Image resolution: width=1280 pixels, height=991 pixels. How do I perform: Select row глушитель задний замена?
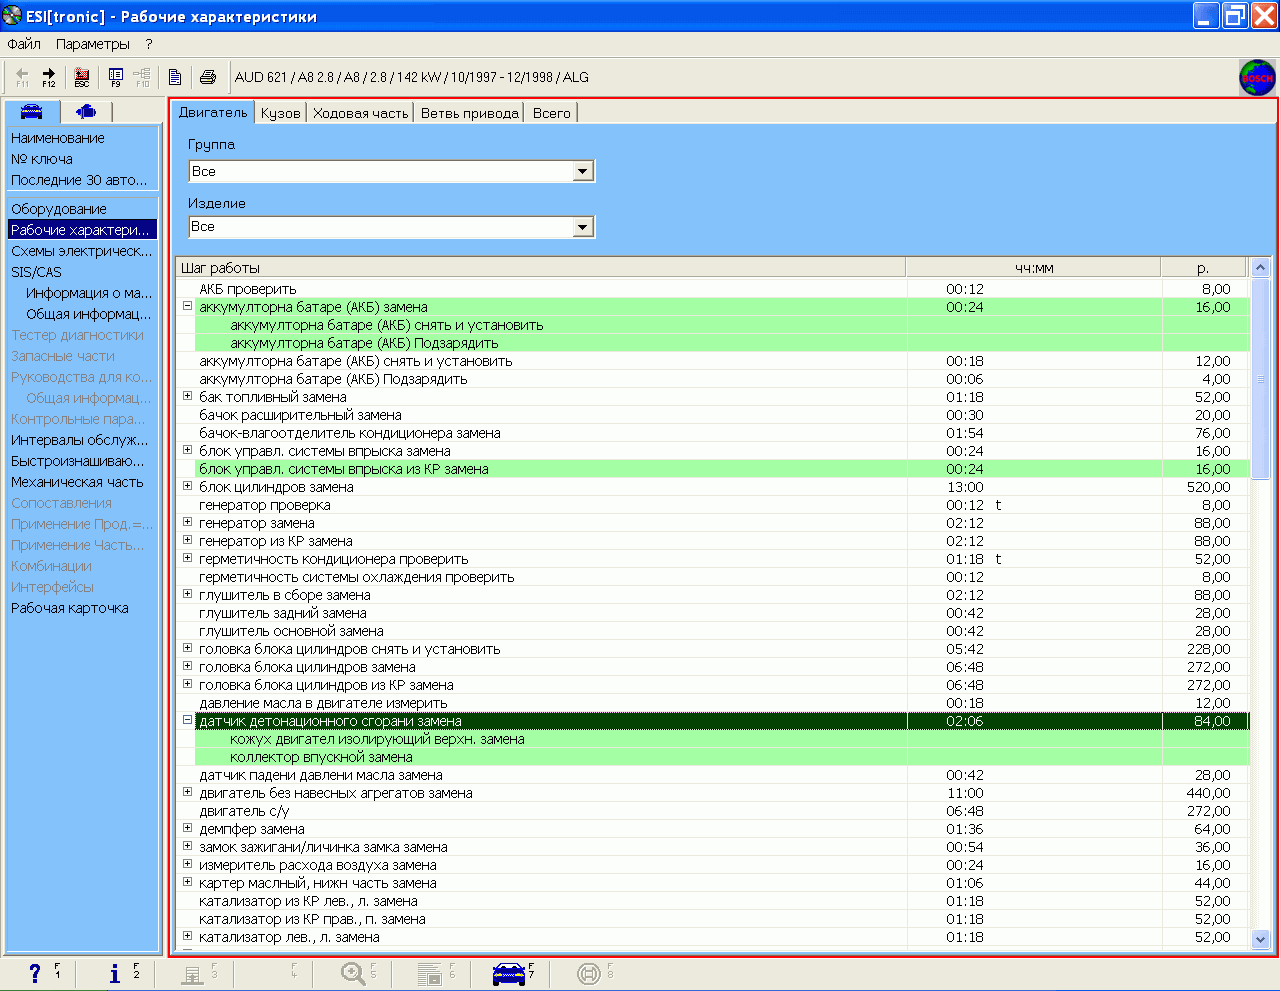pyautogui.click(x=713, y=613)
